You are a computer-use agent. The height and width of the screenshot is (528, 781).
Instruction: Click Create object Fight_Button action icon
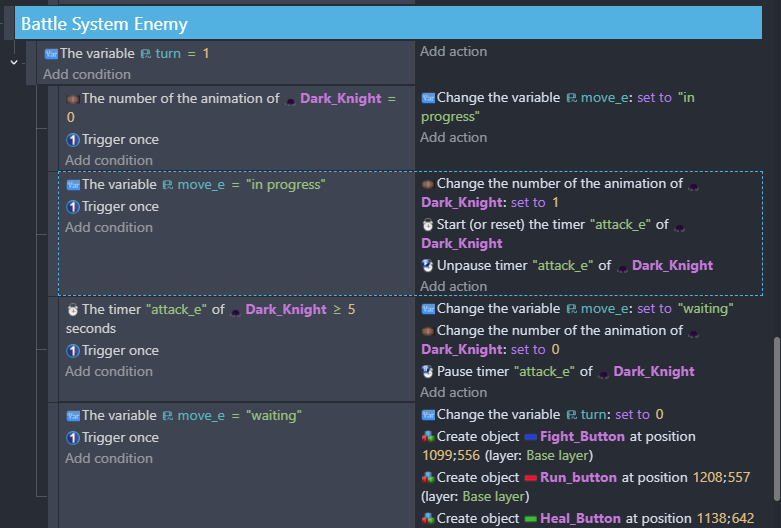point(428,437)
